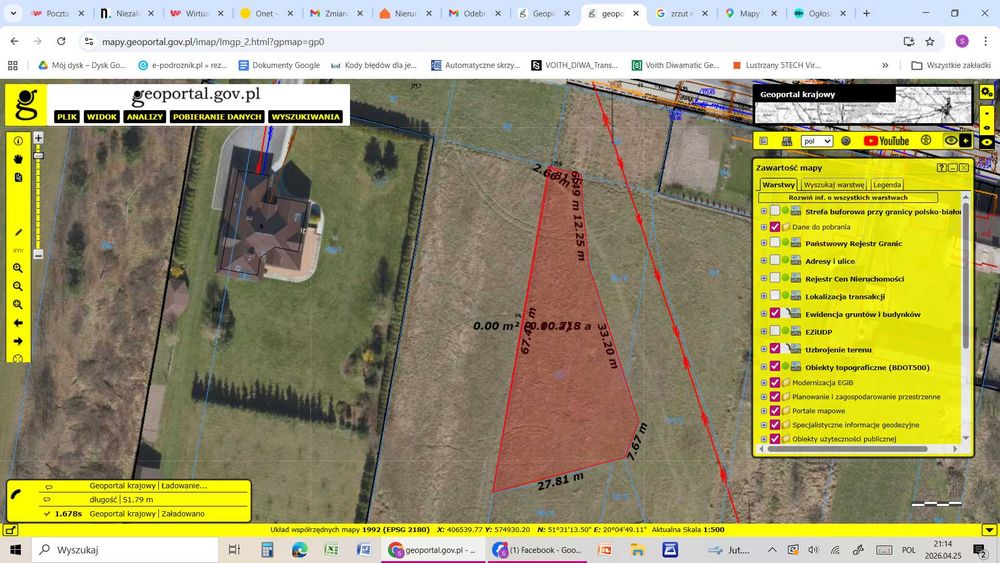Open the language dropdown 'pol'

click(x=816, y=141)
